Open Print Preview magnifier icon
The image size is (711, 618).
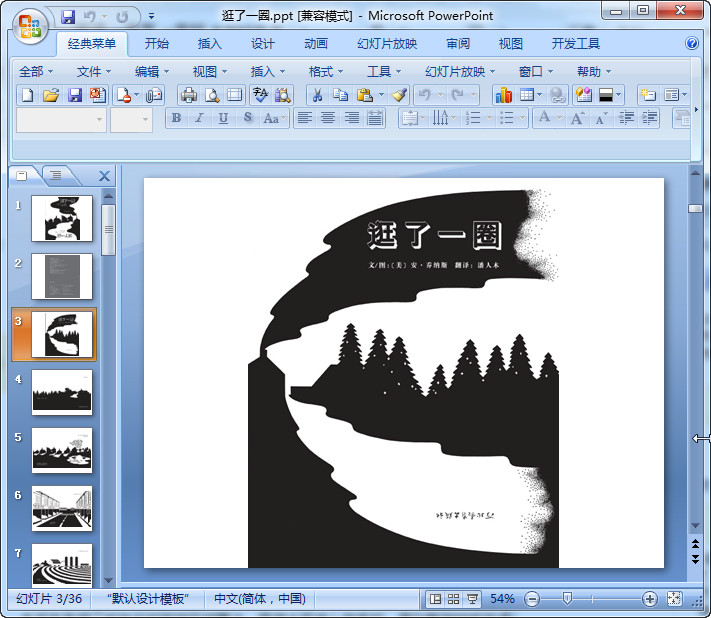click(212, 95)
